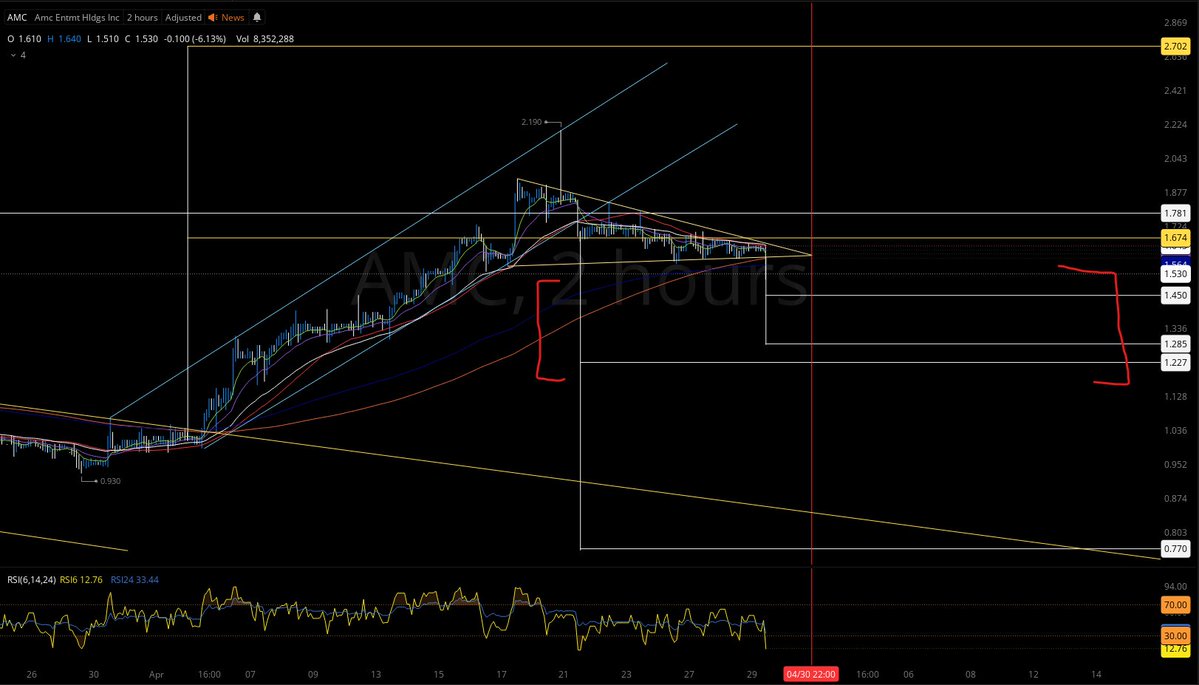The width and height of the screenshot is (1199, 685).
Task: Click the Apr label on the time axis
Action: (x=156, y=674)
